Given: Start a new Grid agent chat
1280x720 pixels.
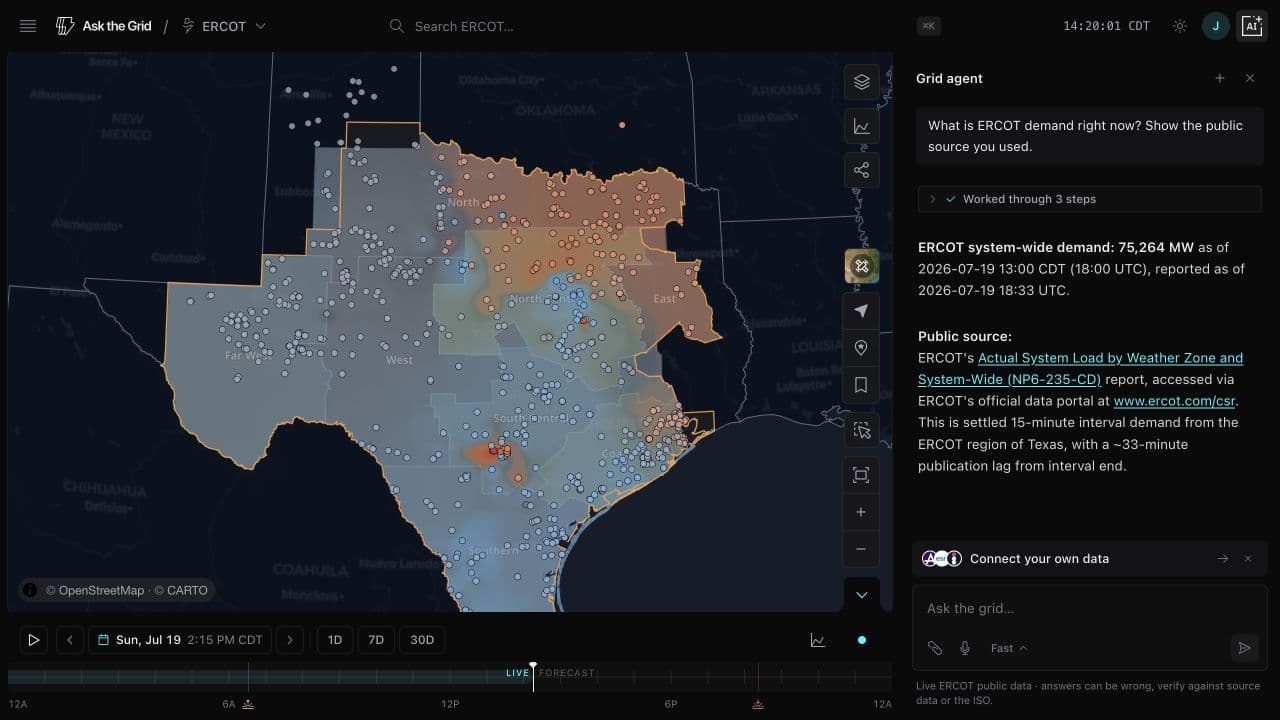Looking at the screenshot, I should click(x=1219, y=78).
